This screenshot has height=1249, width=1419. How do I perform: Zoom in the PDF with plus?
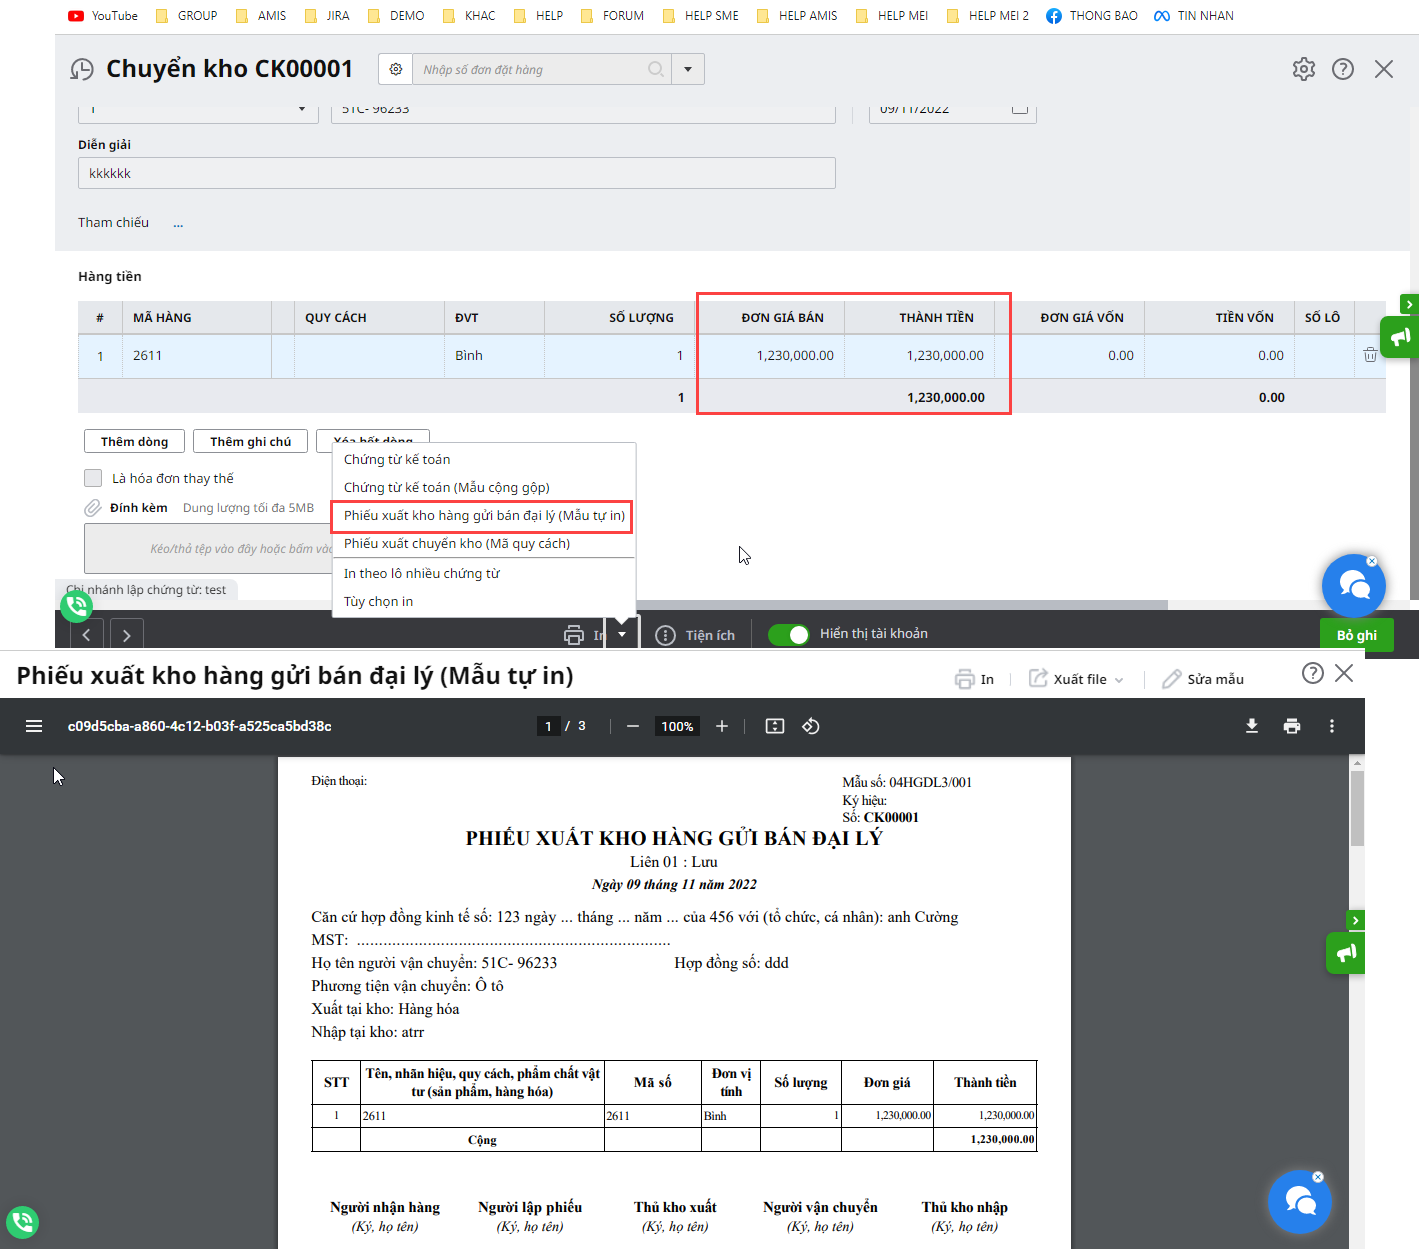coord(722,726)
